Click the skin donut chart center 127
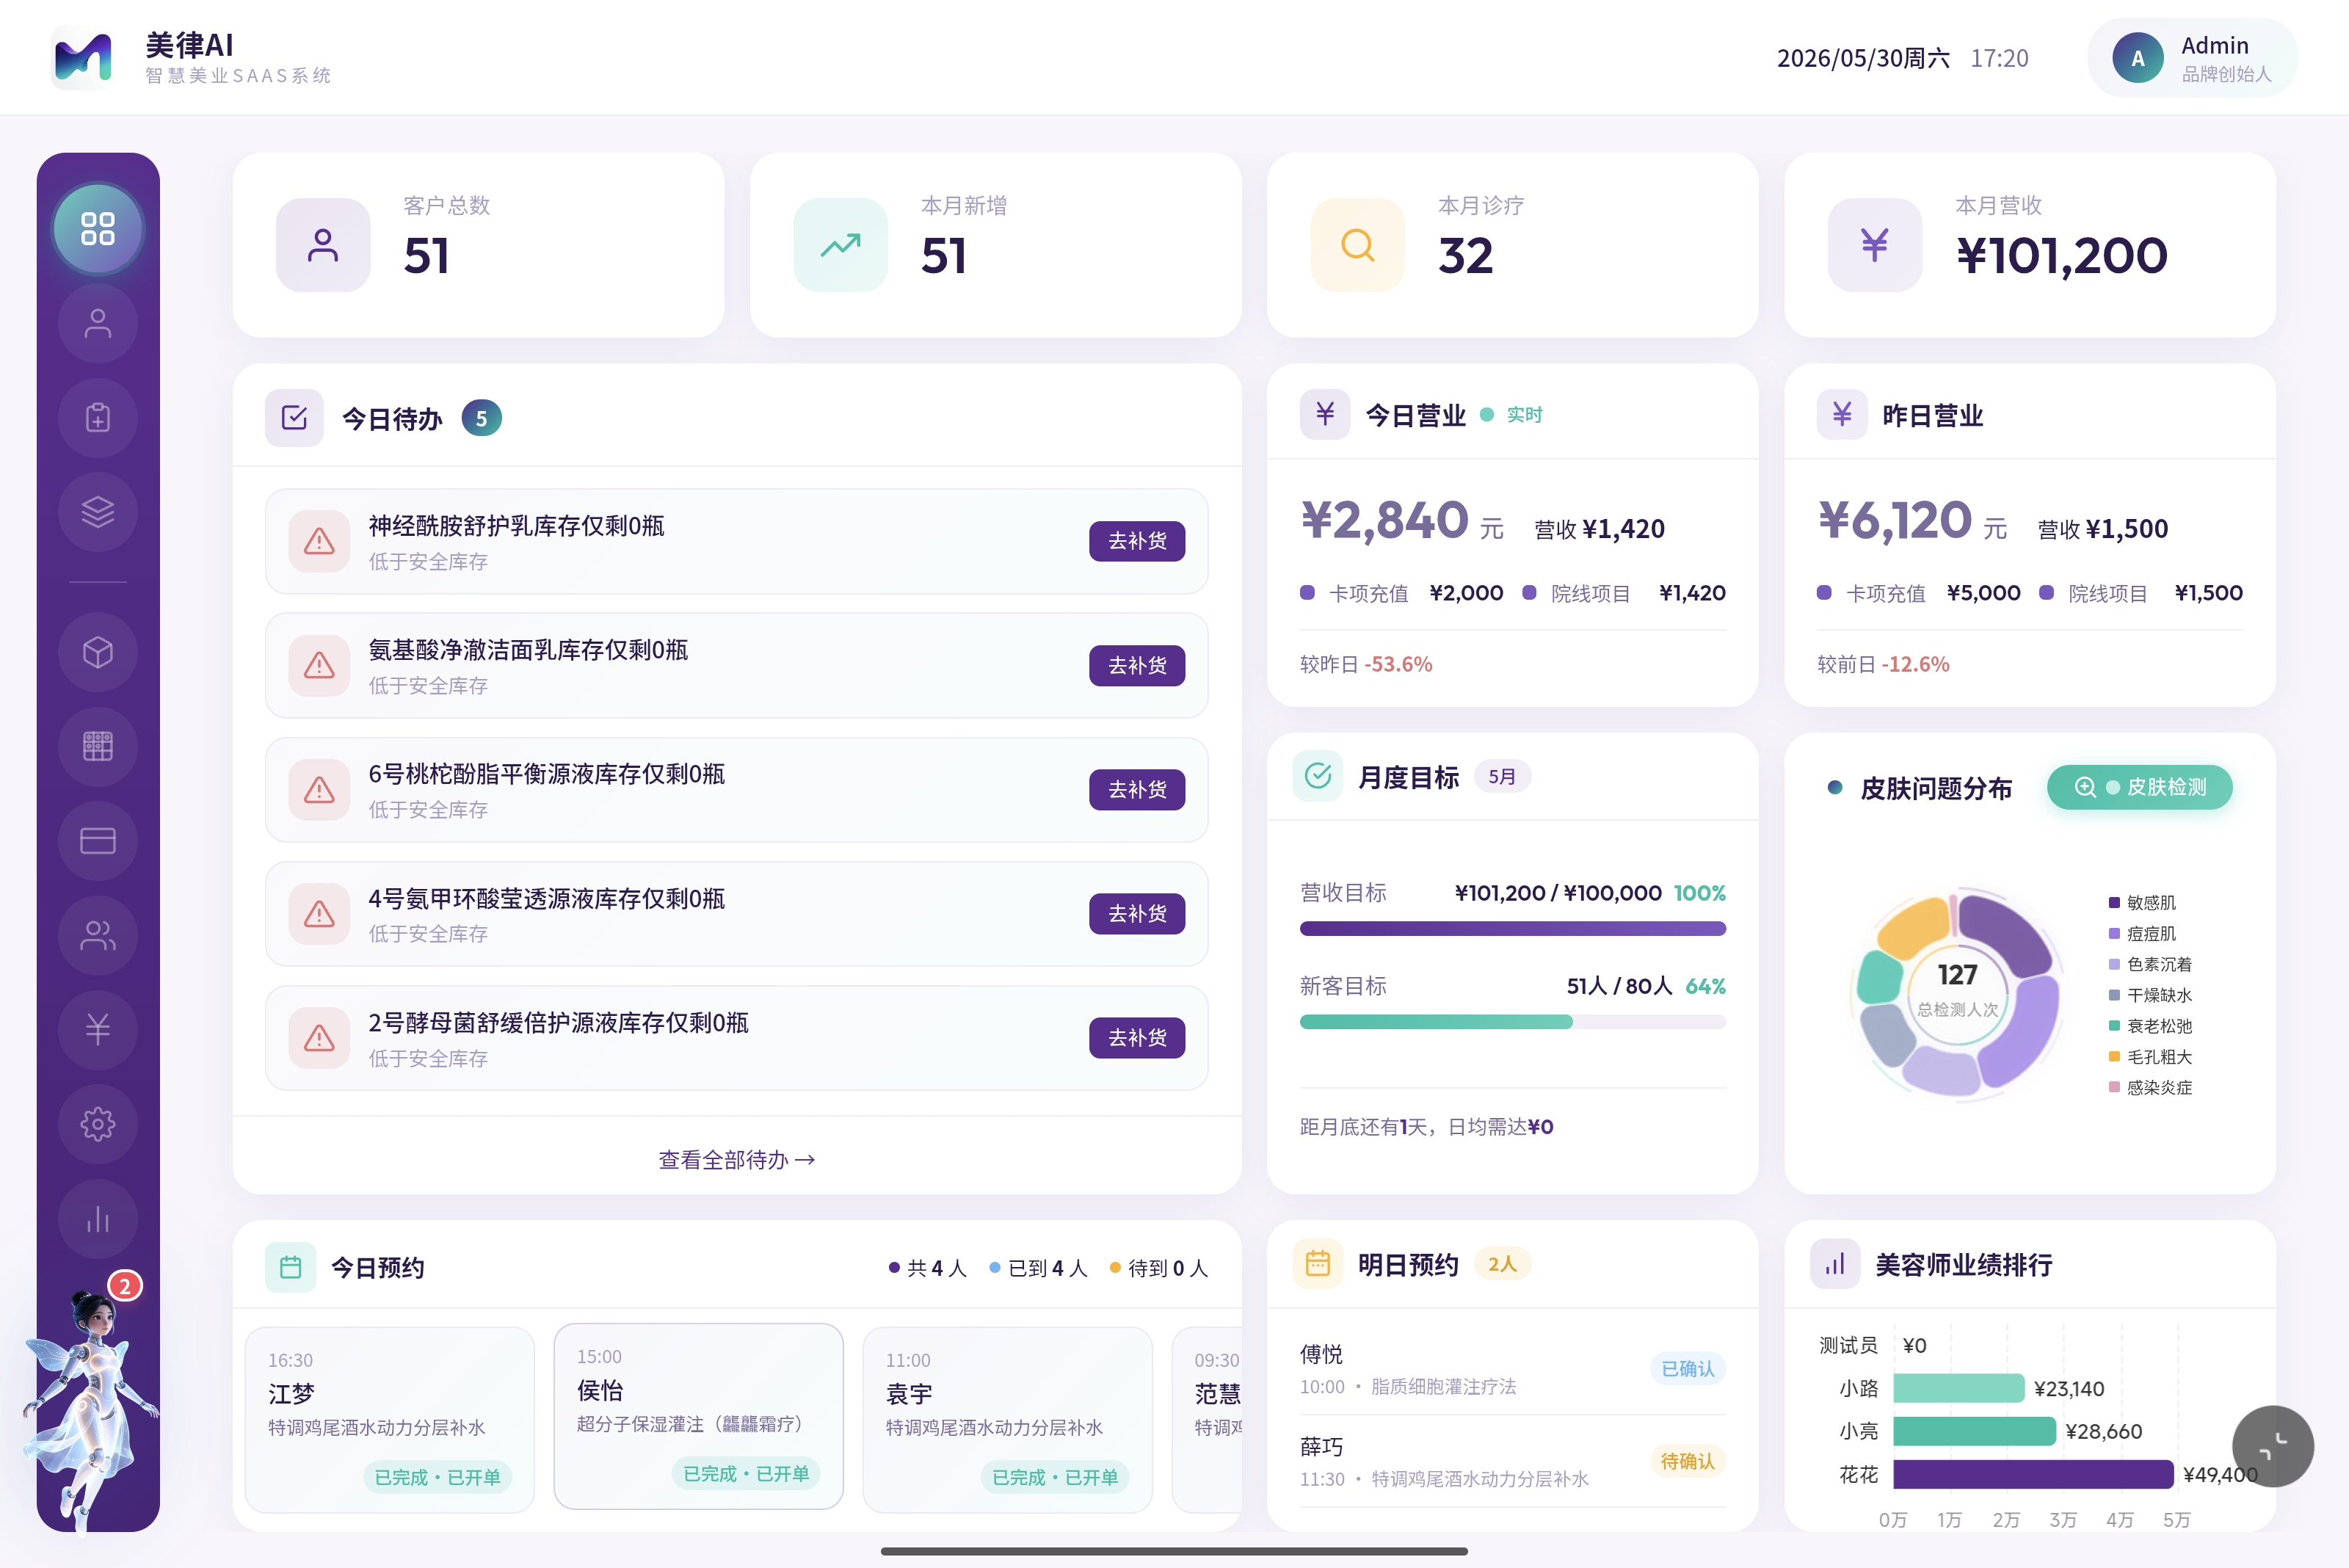Viewport: 2349px width, 1568px height. 1957,975
